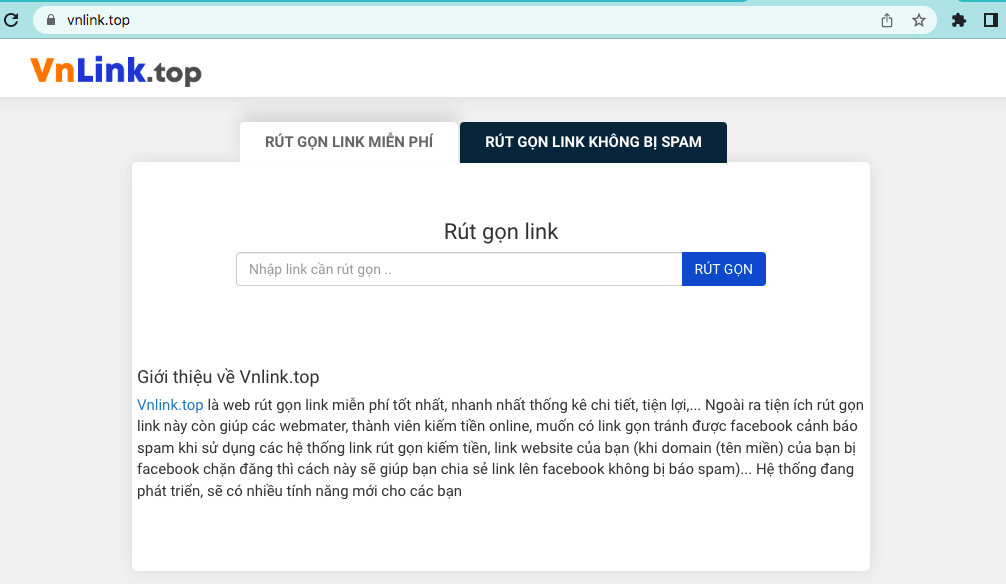Open the RÚT GỌN LINK KHÔNG BỊ SPAM tab
Viewport: 1006px width, 584px height.
593,142
